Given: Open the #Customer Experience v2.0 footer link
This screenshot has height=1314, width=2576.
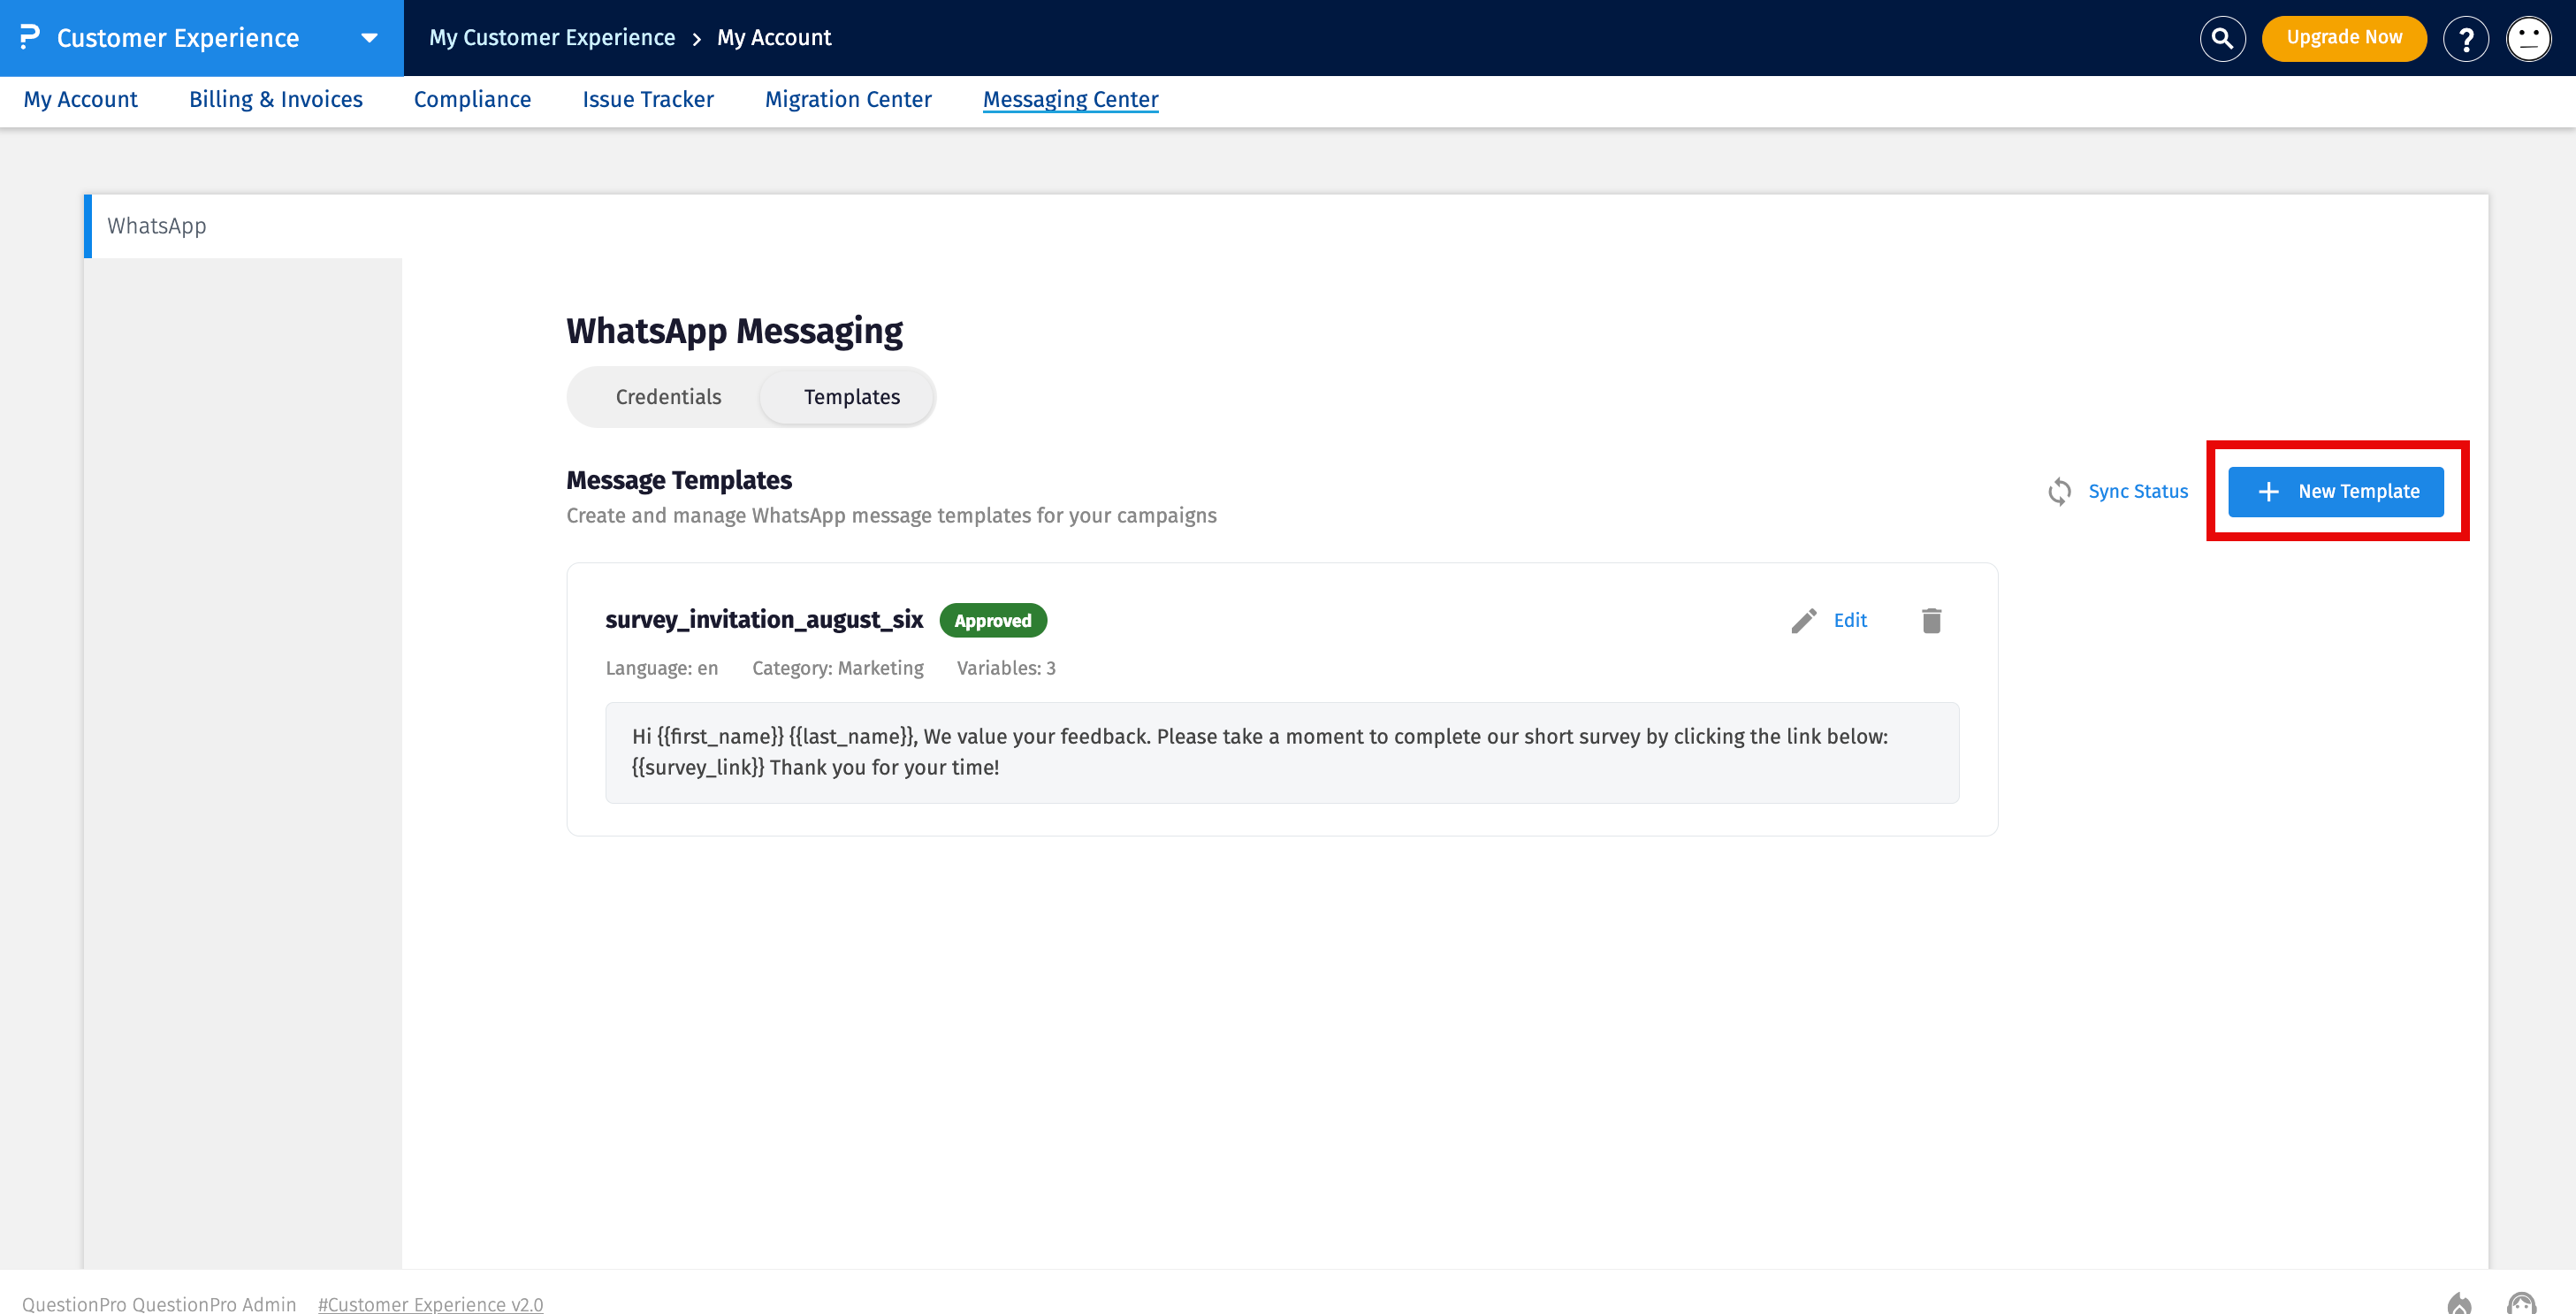Looking at the screenshot, I should [430, 1303].
